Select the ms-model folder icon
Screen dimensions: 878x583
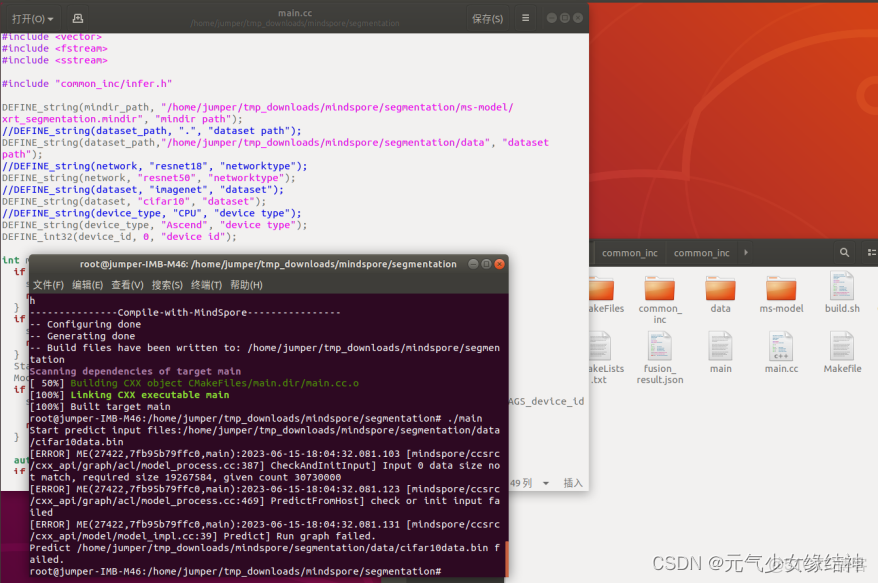pos(781,288)
